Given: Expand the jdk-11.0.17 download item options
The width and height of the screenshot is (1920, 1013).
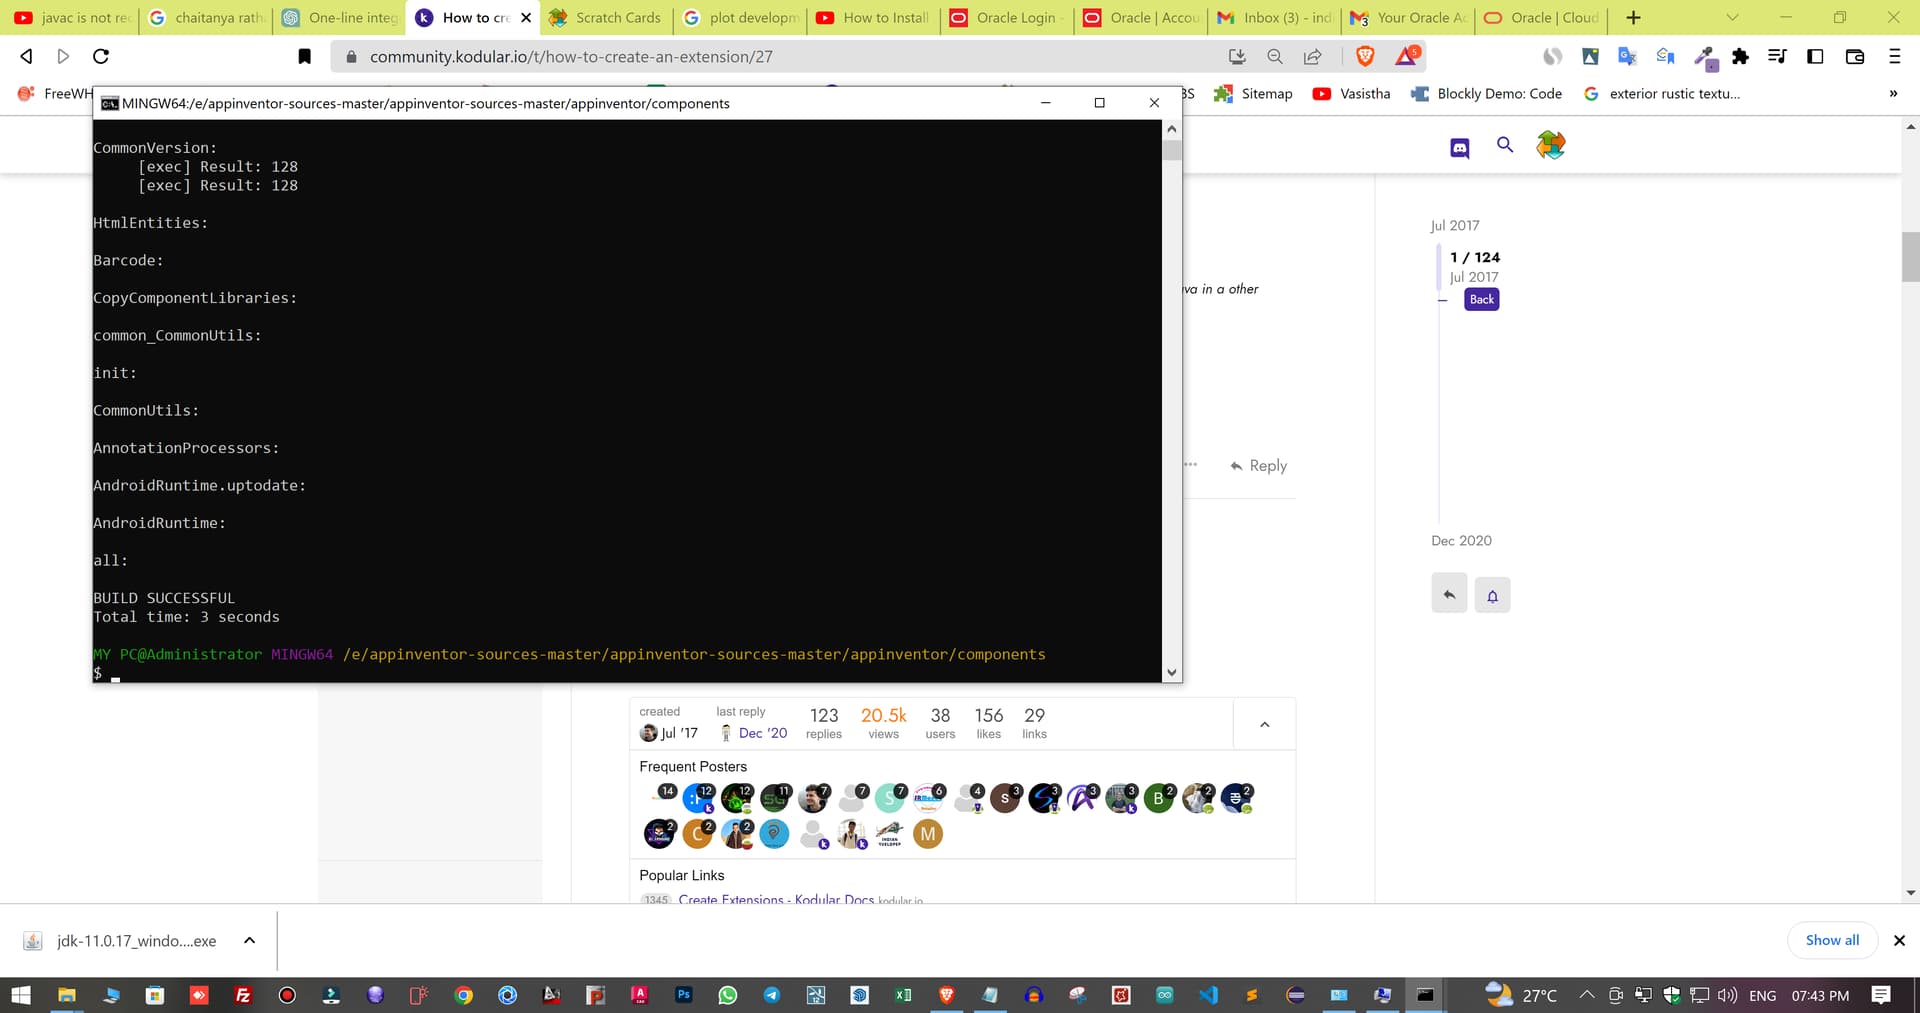Looking at the screenshot, I should pos(248,940).
